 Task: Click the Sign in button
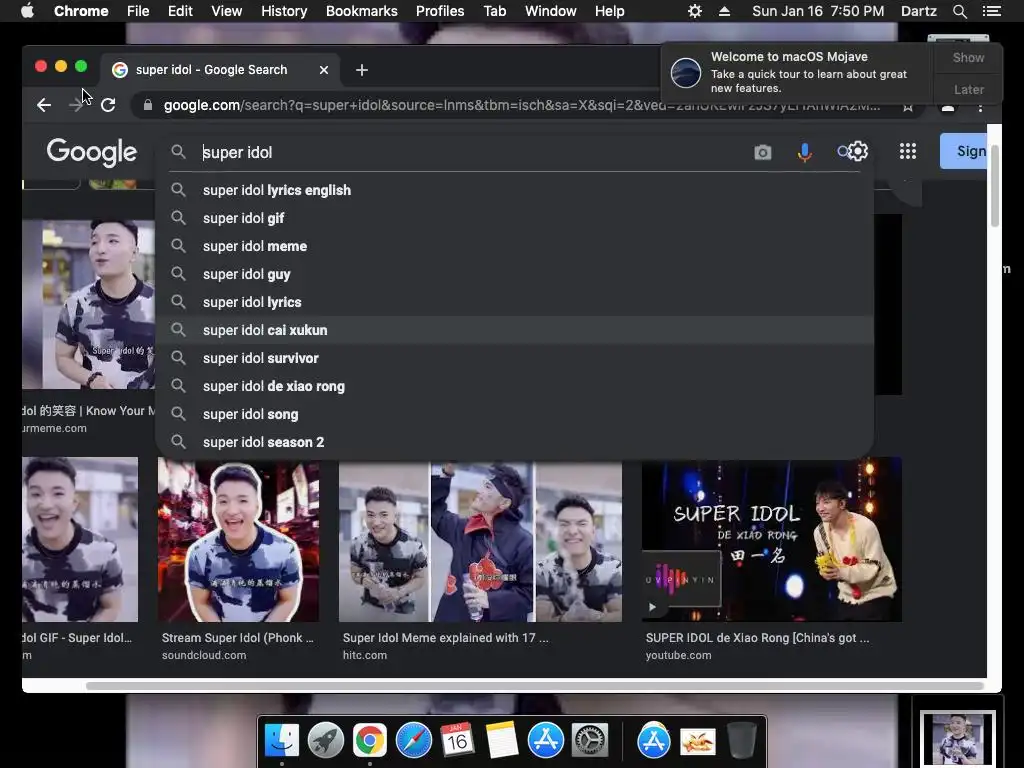963,152
